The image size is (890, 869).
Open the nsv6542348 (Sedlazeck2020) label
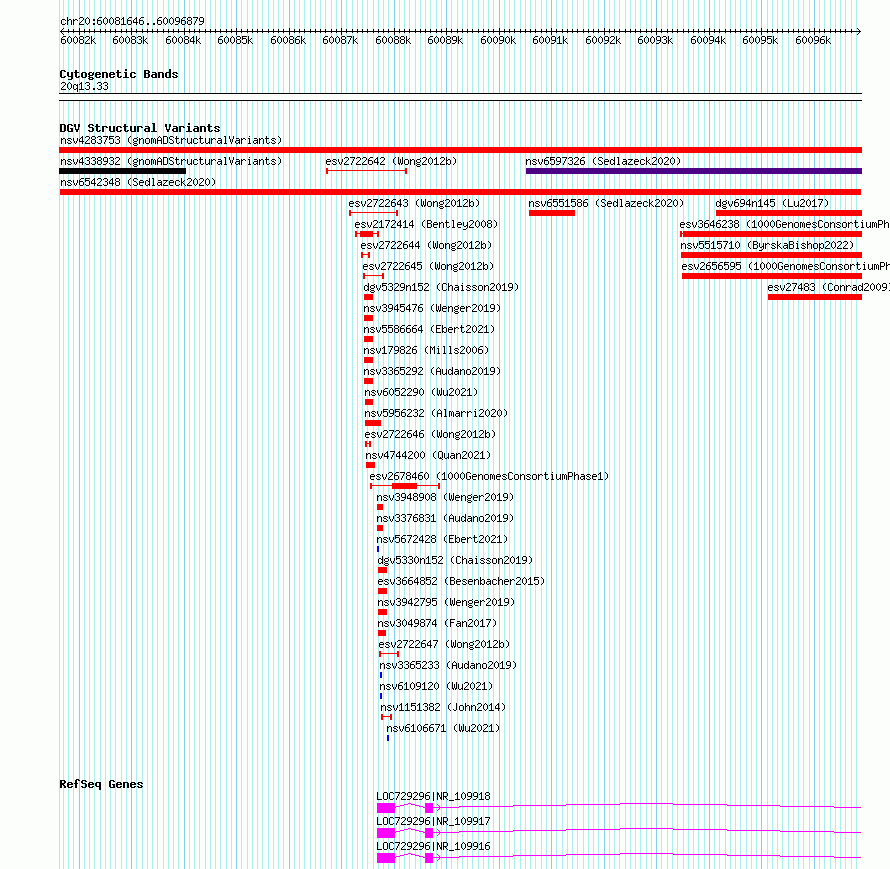coord(138,182)
